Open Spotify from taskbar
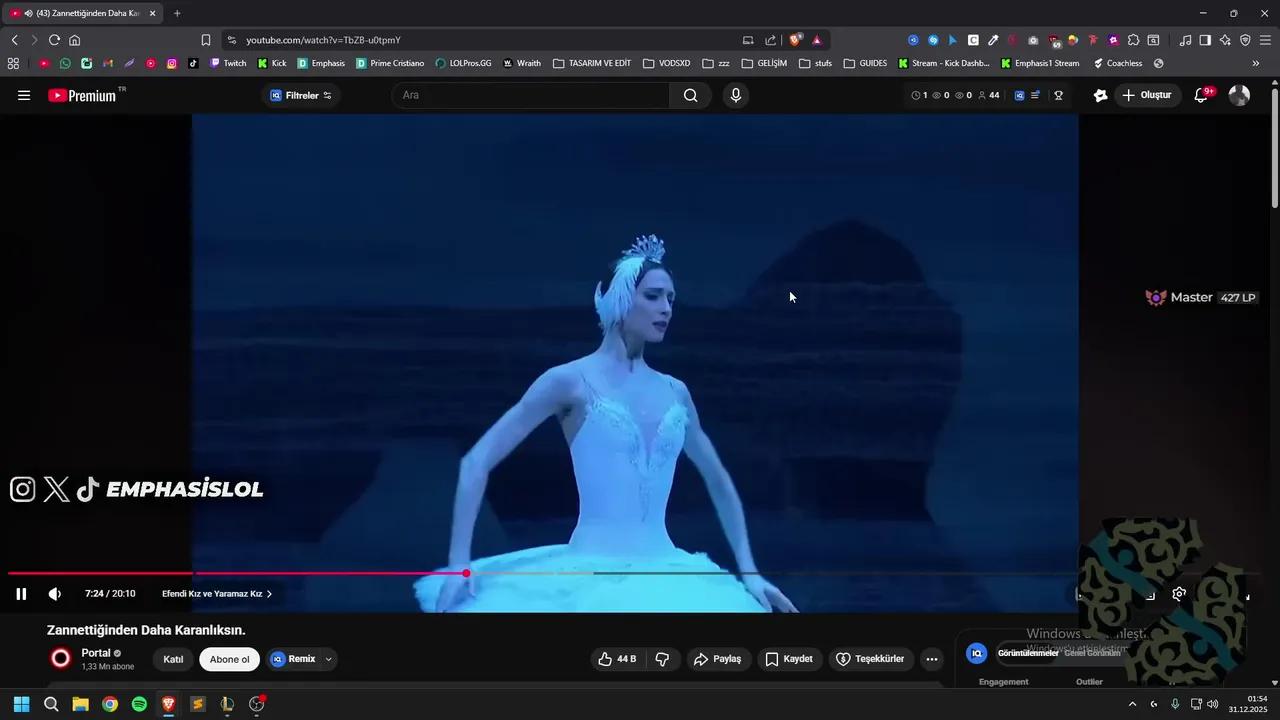Viewport: 1280px width, 720px height. point(139,704)
